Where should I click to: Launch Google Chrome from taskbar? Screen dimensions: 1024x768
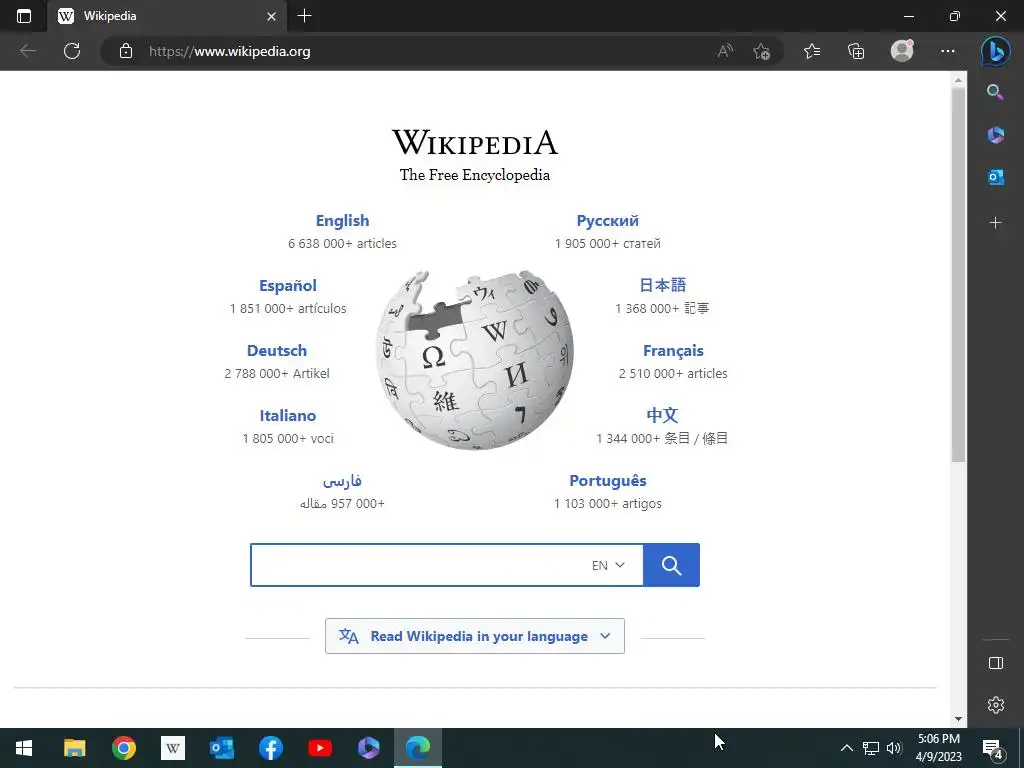(123, 748)
